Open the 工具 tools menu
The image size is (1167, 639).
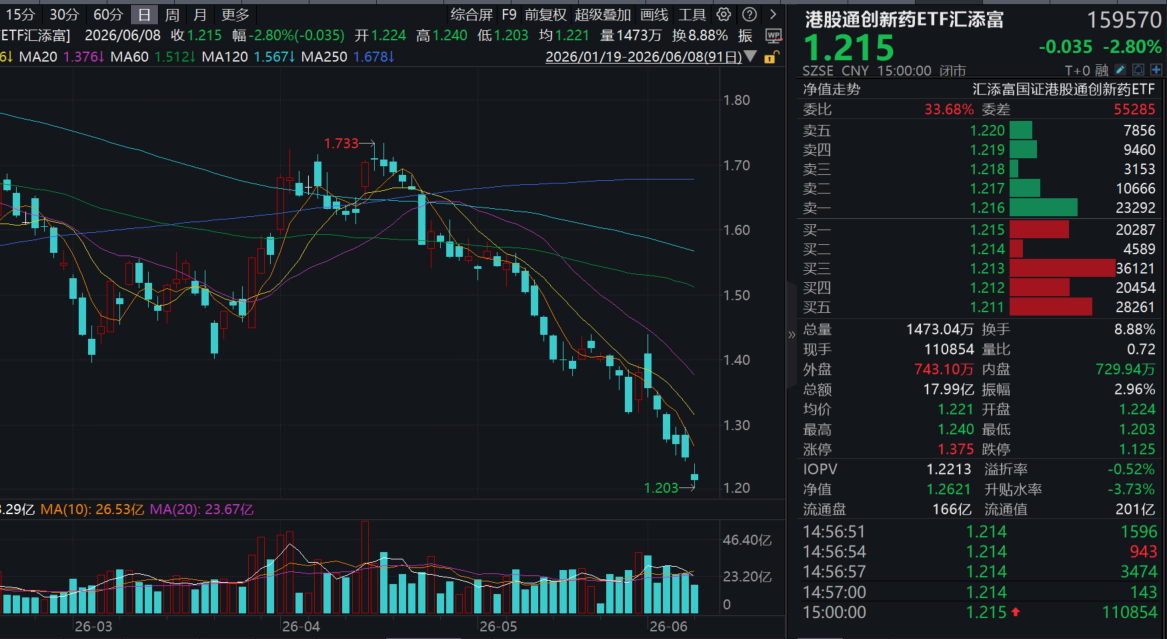[x=691, y=14]
